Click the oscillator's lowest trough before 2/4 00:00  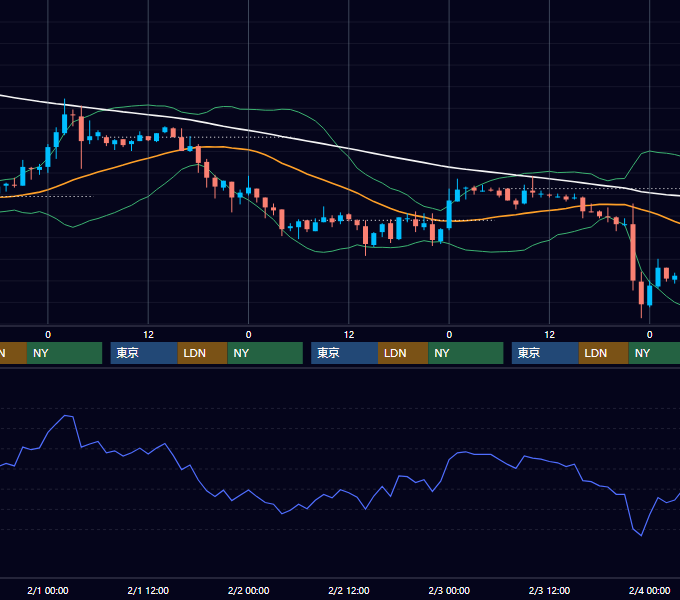tap(641, 535)
